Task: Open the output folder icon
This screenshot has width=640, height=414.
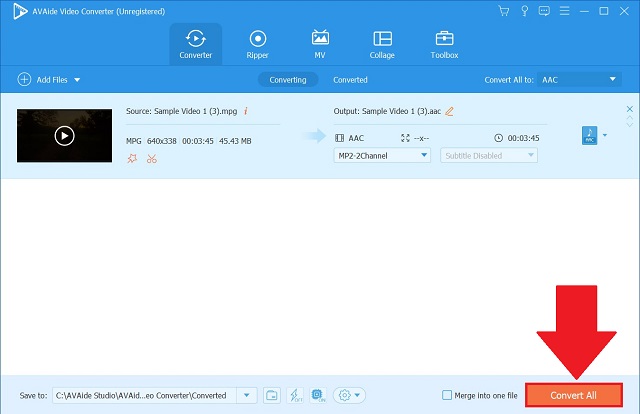Action: (272, 395)
